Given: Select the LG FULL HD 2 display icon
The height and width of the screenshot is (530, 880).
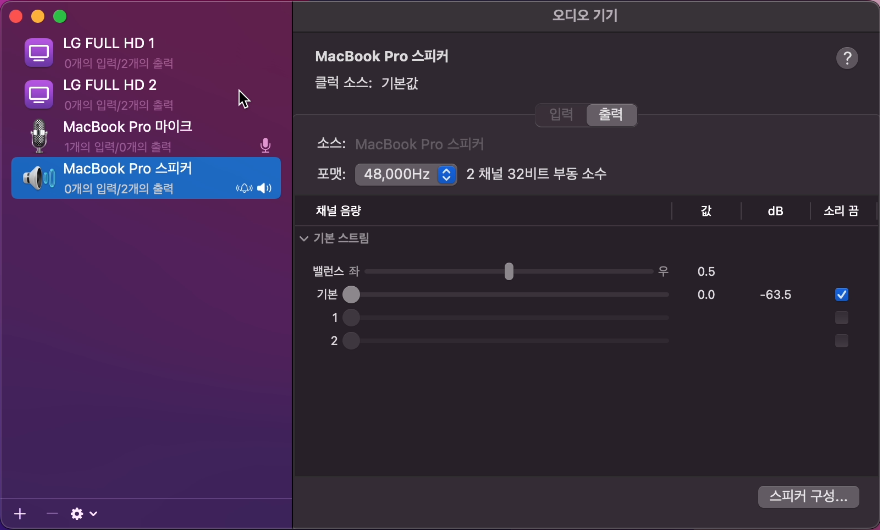Looking at the screenshot, I should [x=39, y=94].
